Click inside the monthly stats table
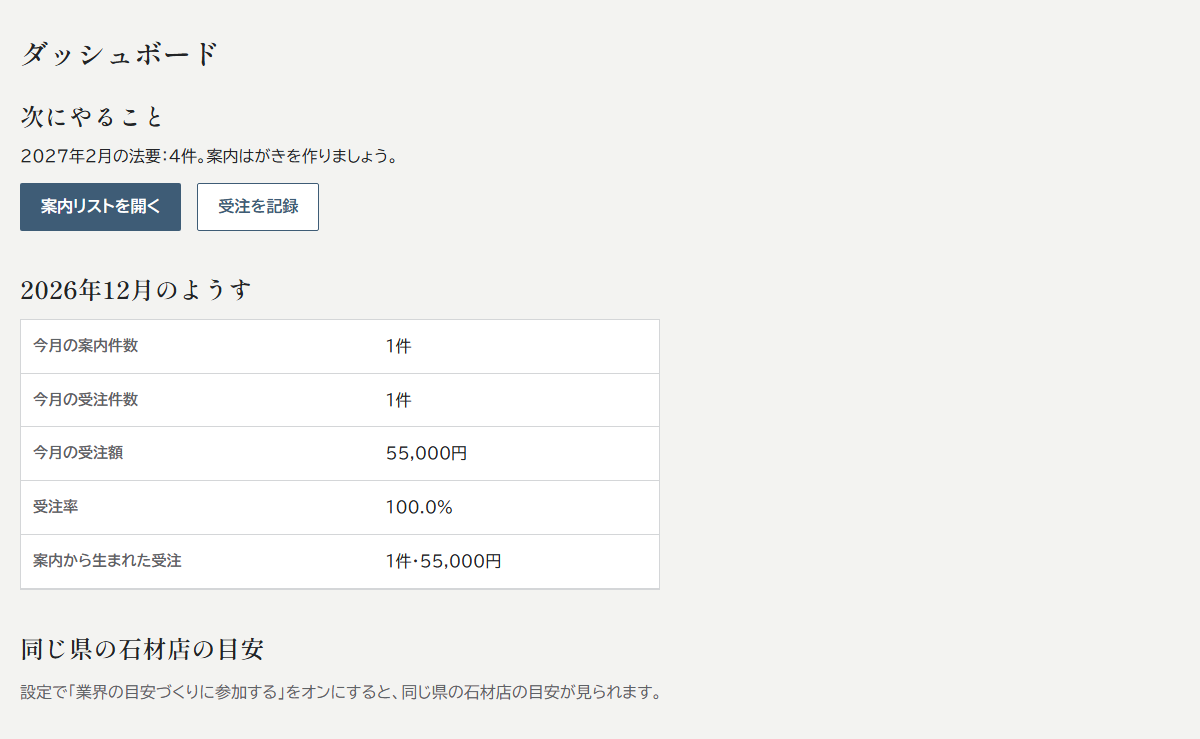 tap(340, 454)
